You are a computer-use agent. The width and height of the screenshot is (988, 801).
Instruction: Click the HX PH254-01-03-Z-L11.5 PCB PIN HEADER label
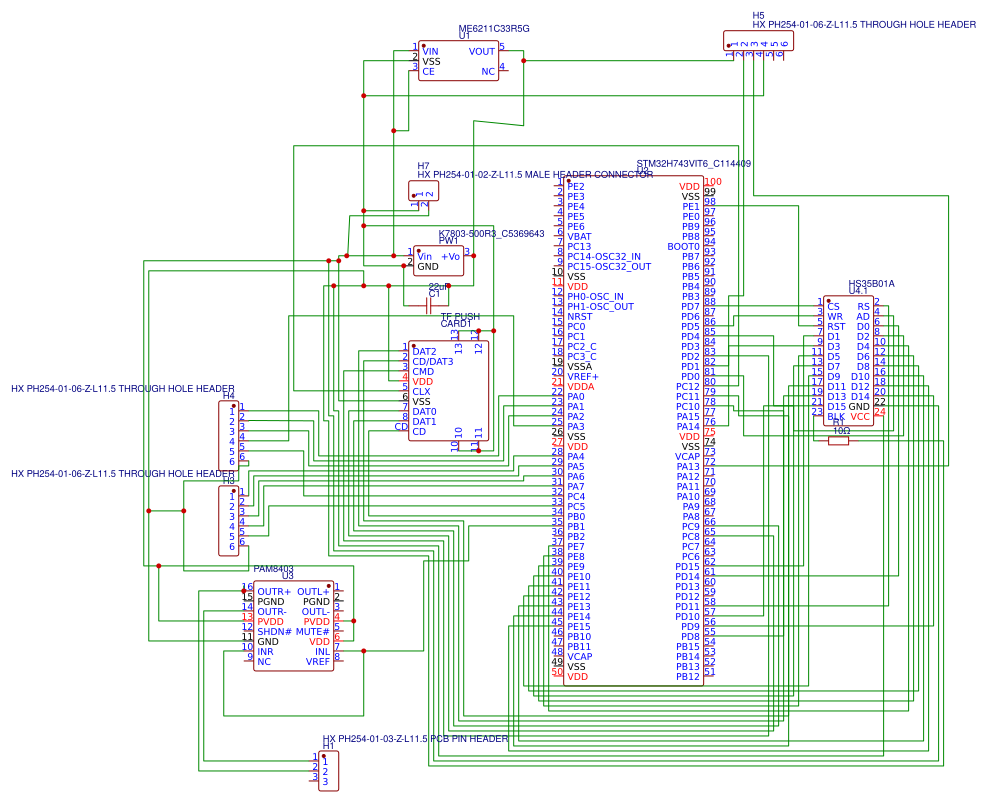tap(415, 739)
